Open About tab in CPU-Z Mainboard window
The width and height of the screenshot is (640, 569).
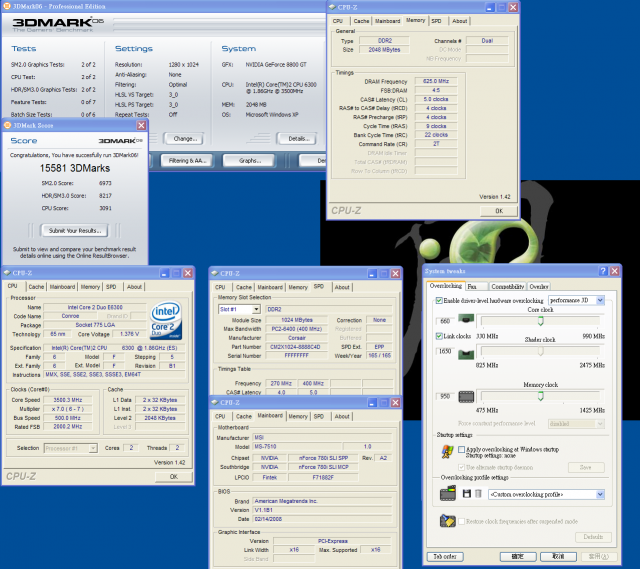[x=342, y=416]
